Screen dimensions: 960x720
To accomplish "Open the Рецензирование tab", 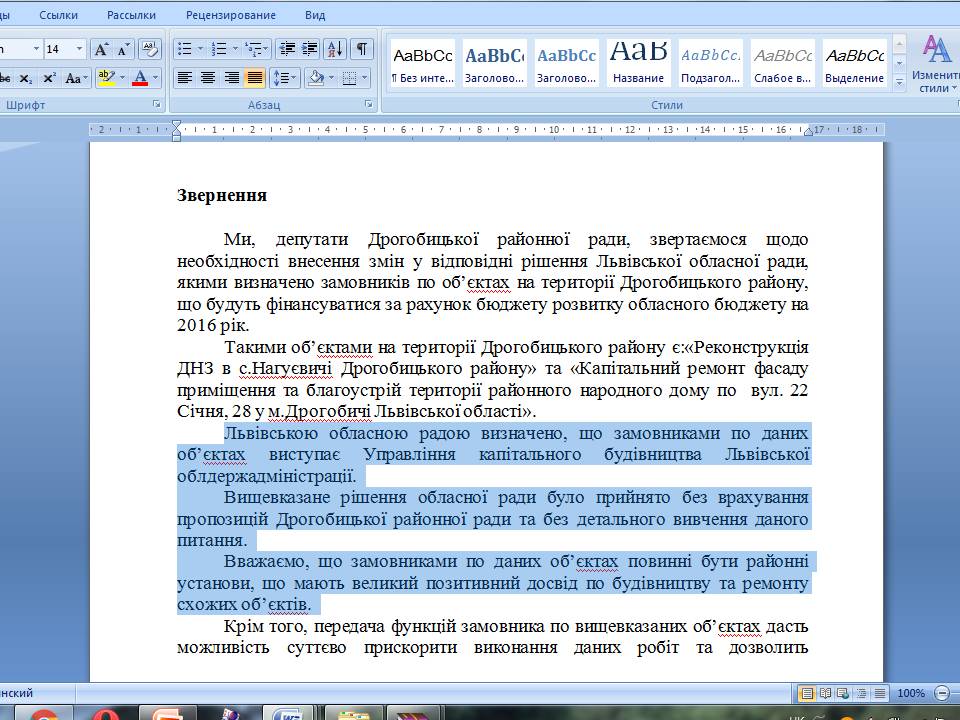I will click(231, 15).
